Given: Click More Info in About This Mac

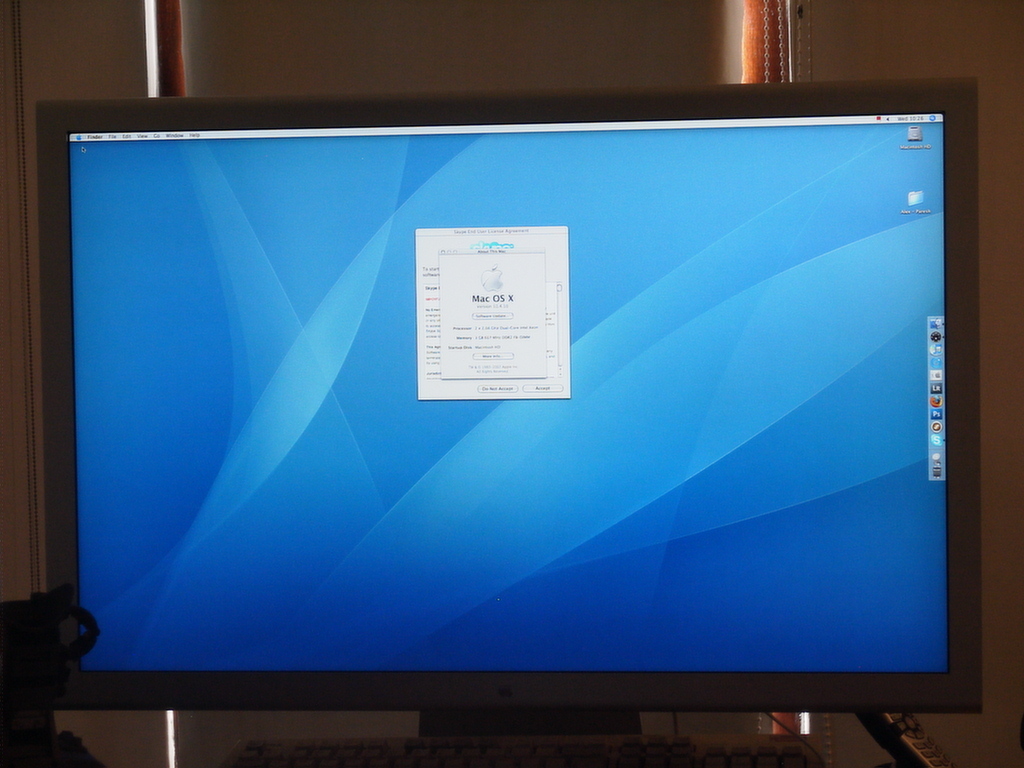Looking at the screenshot, I should (x=493, y=357).
